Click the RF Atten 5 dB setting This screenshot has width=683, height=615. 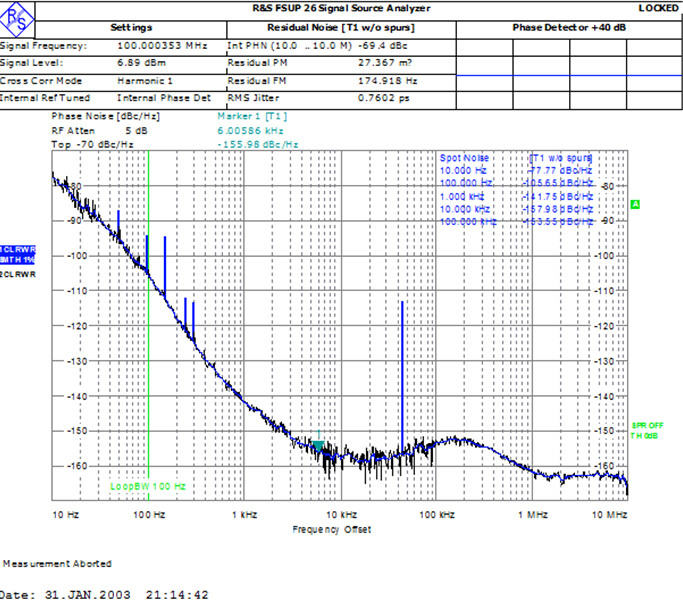pyautogui.click(x=99, y=131)
